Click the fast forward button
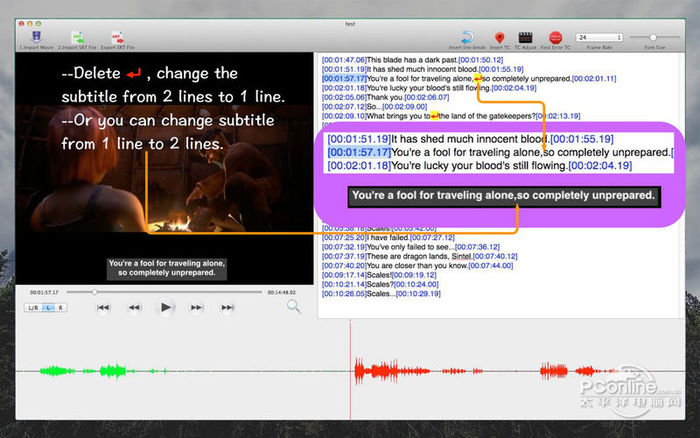 pyautogui.click(x=197, y=308)
